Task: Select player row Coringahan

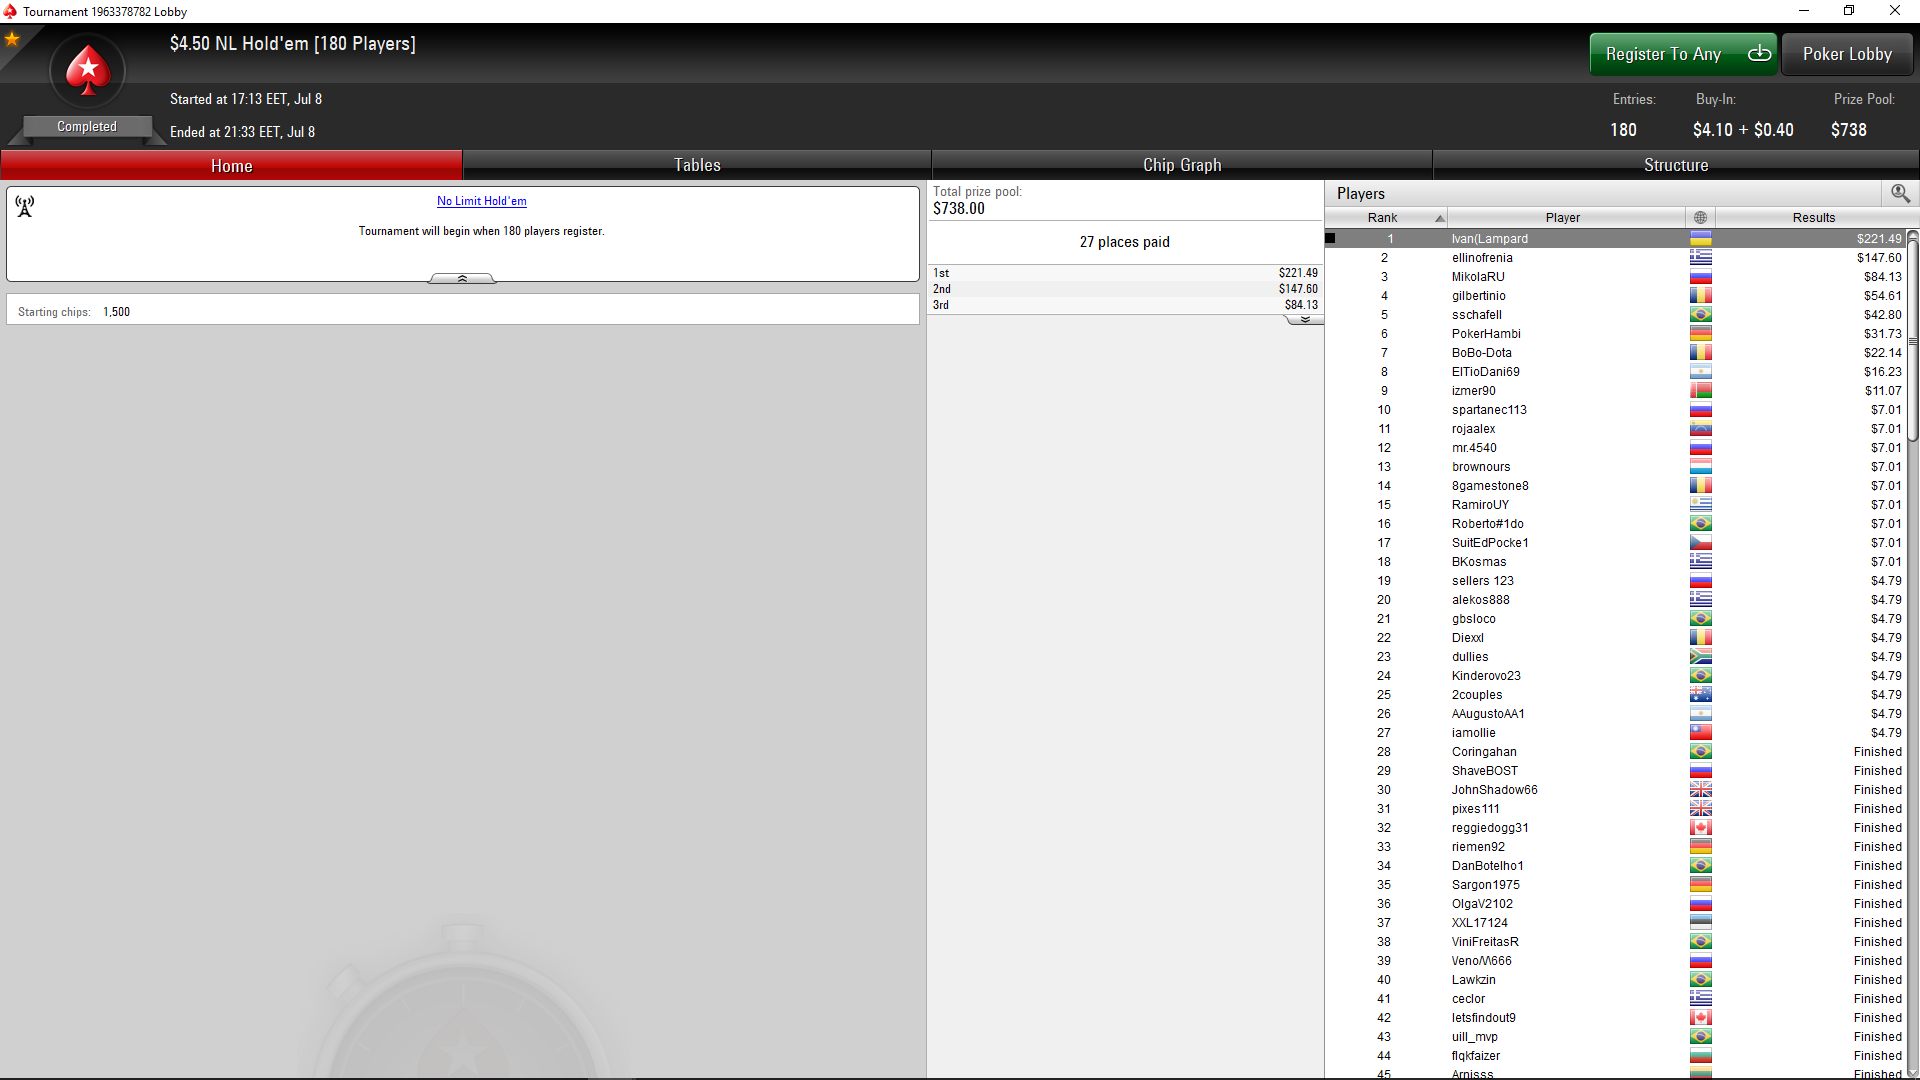Action: coord(1616,752)
